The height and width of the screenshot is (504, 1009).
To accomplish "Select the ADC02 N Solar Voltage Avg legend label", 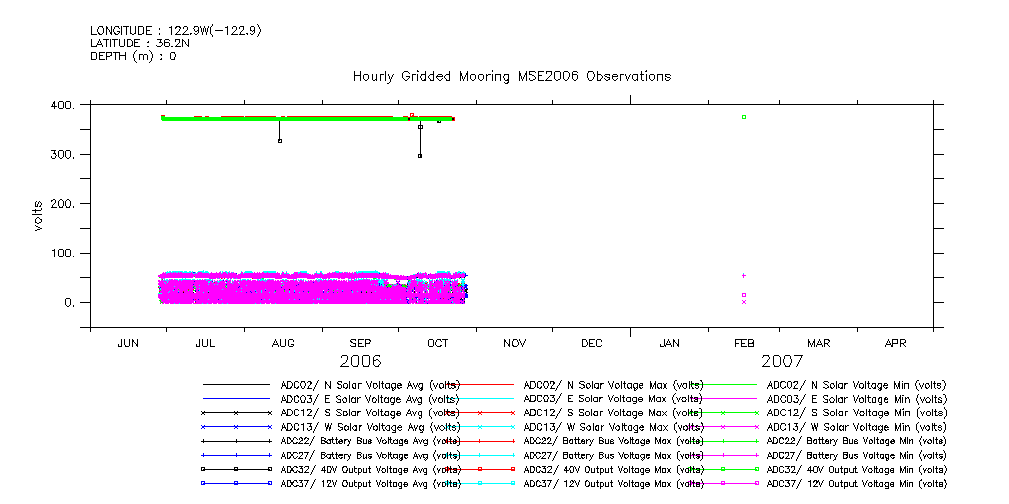I will coord(369,385).
